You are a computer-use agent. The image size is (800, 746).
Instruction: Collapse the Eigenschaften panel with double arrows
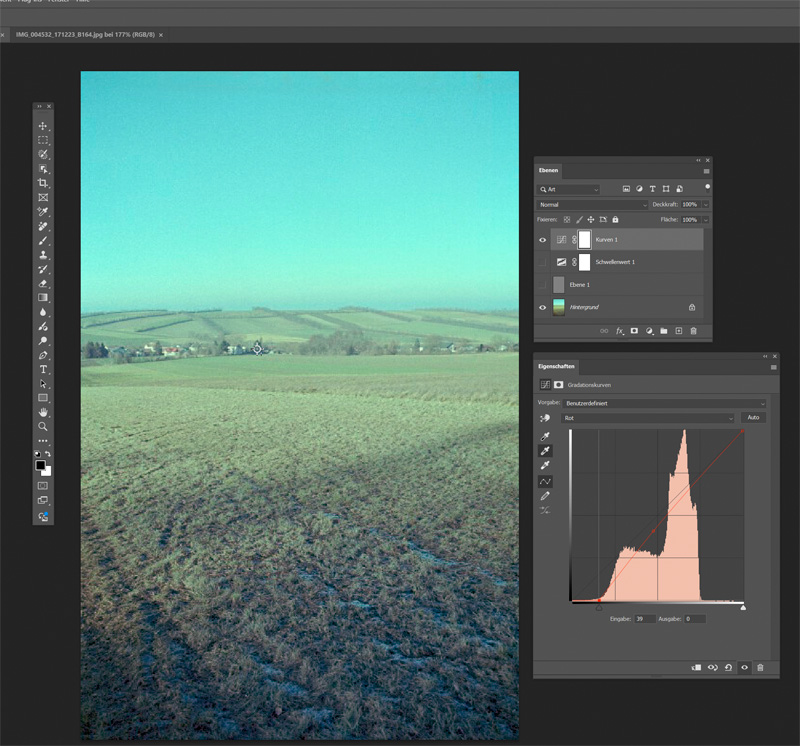(x=765, y=356)
